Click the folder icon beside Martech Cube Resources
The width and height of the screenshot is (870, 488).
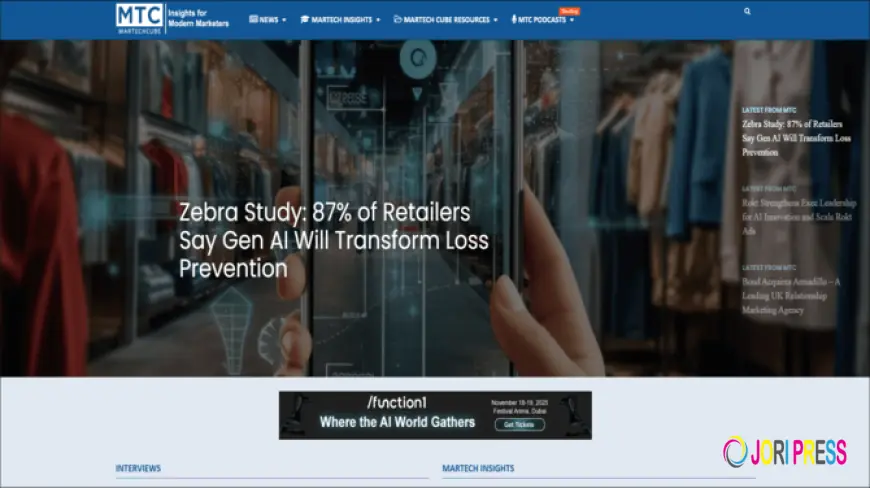pos(398,19)
